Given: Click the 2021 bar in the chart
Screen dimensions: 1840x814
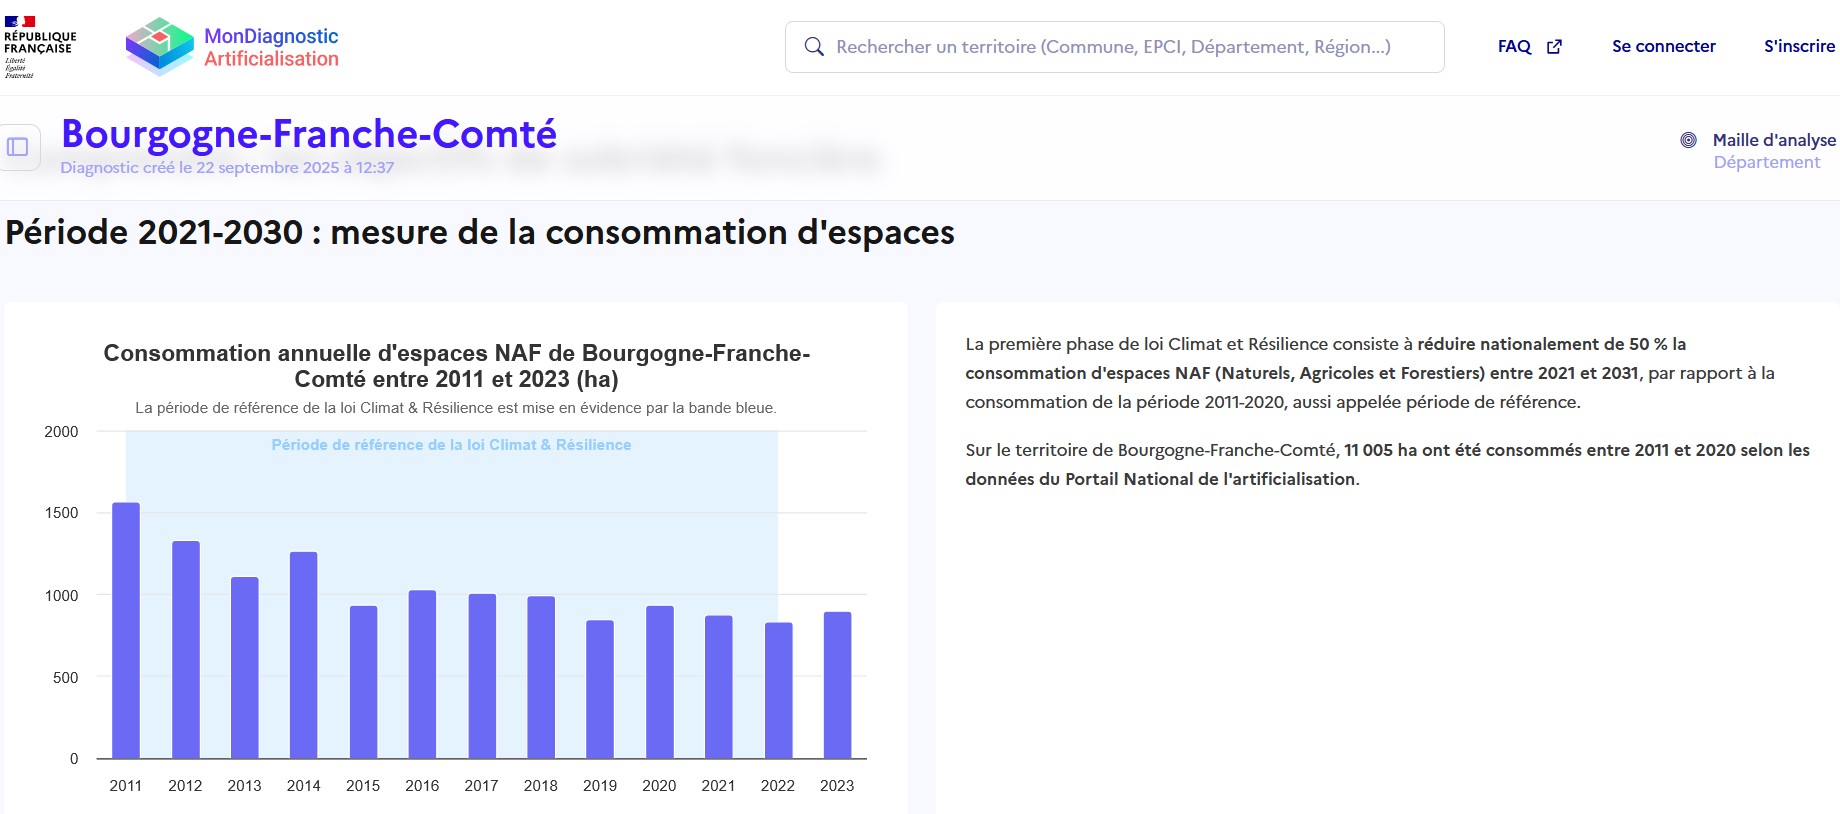Looking at the screenshot, I should point(718,687).
